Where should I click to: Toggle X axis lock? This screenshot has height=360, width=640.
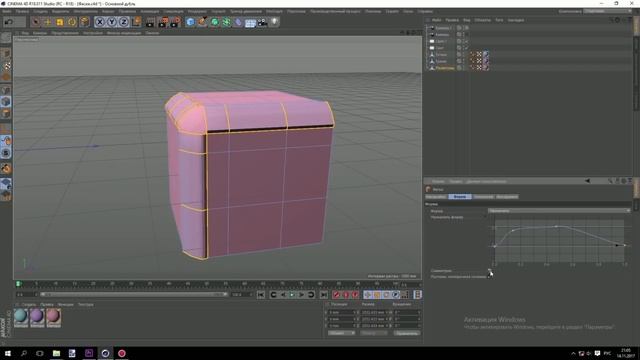point(100,22)
